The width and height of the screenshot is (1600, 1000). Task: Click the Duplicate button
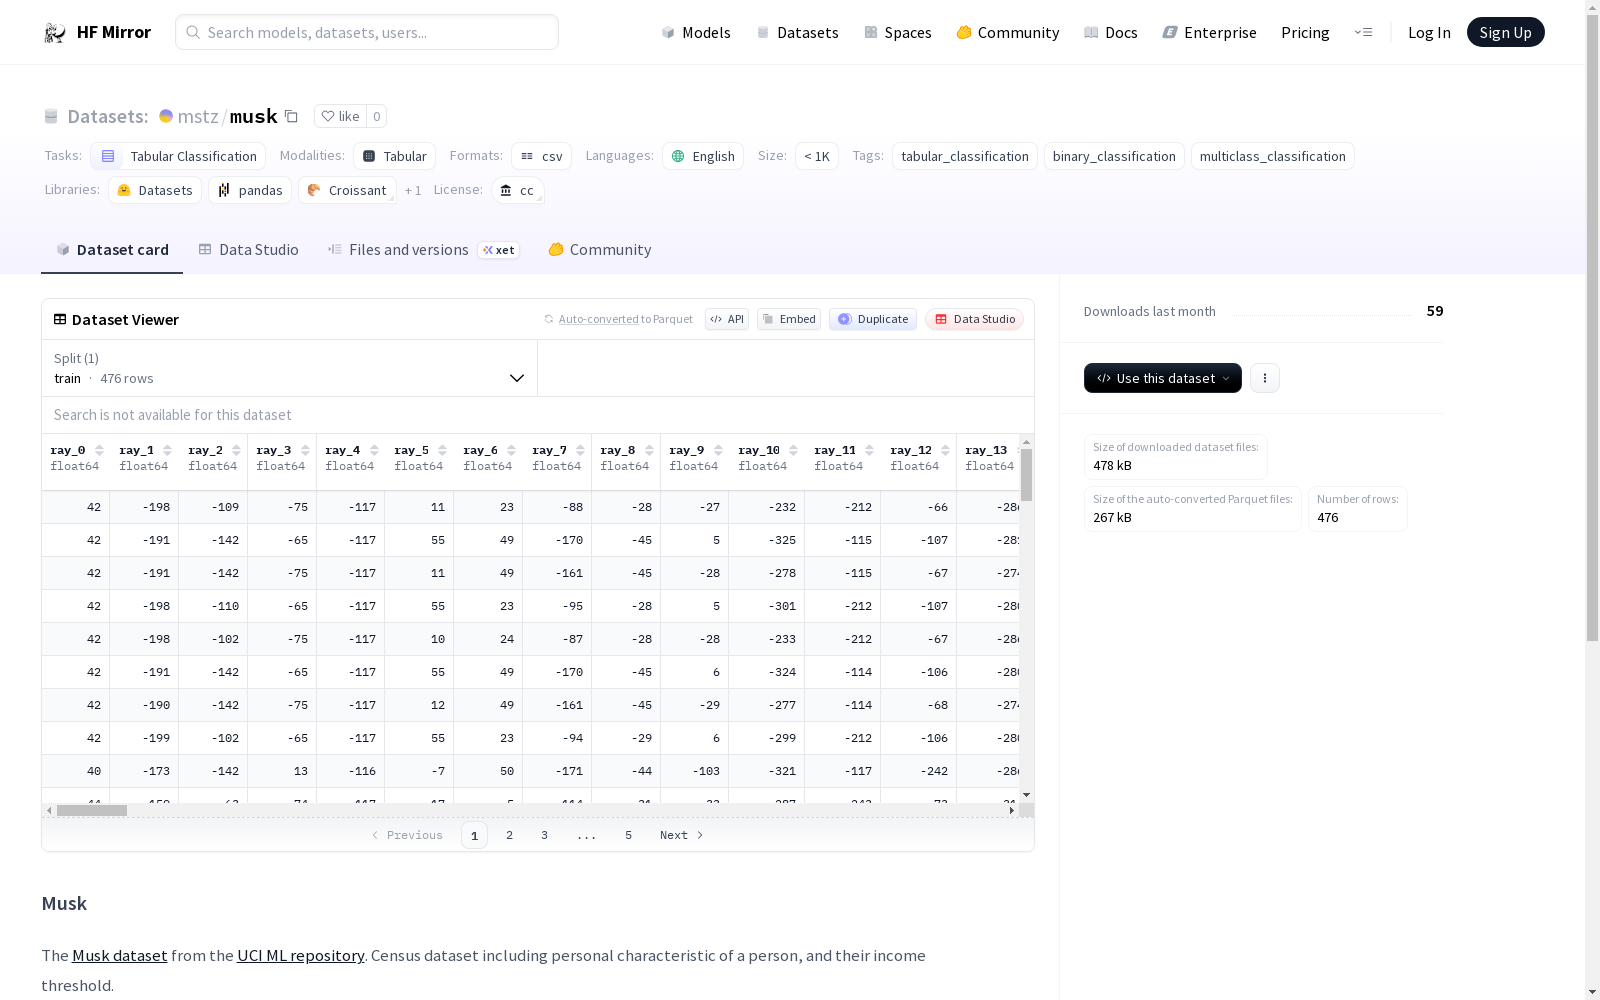coord(873,319)
